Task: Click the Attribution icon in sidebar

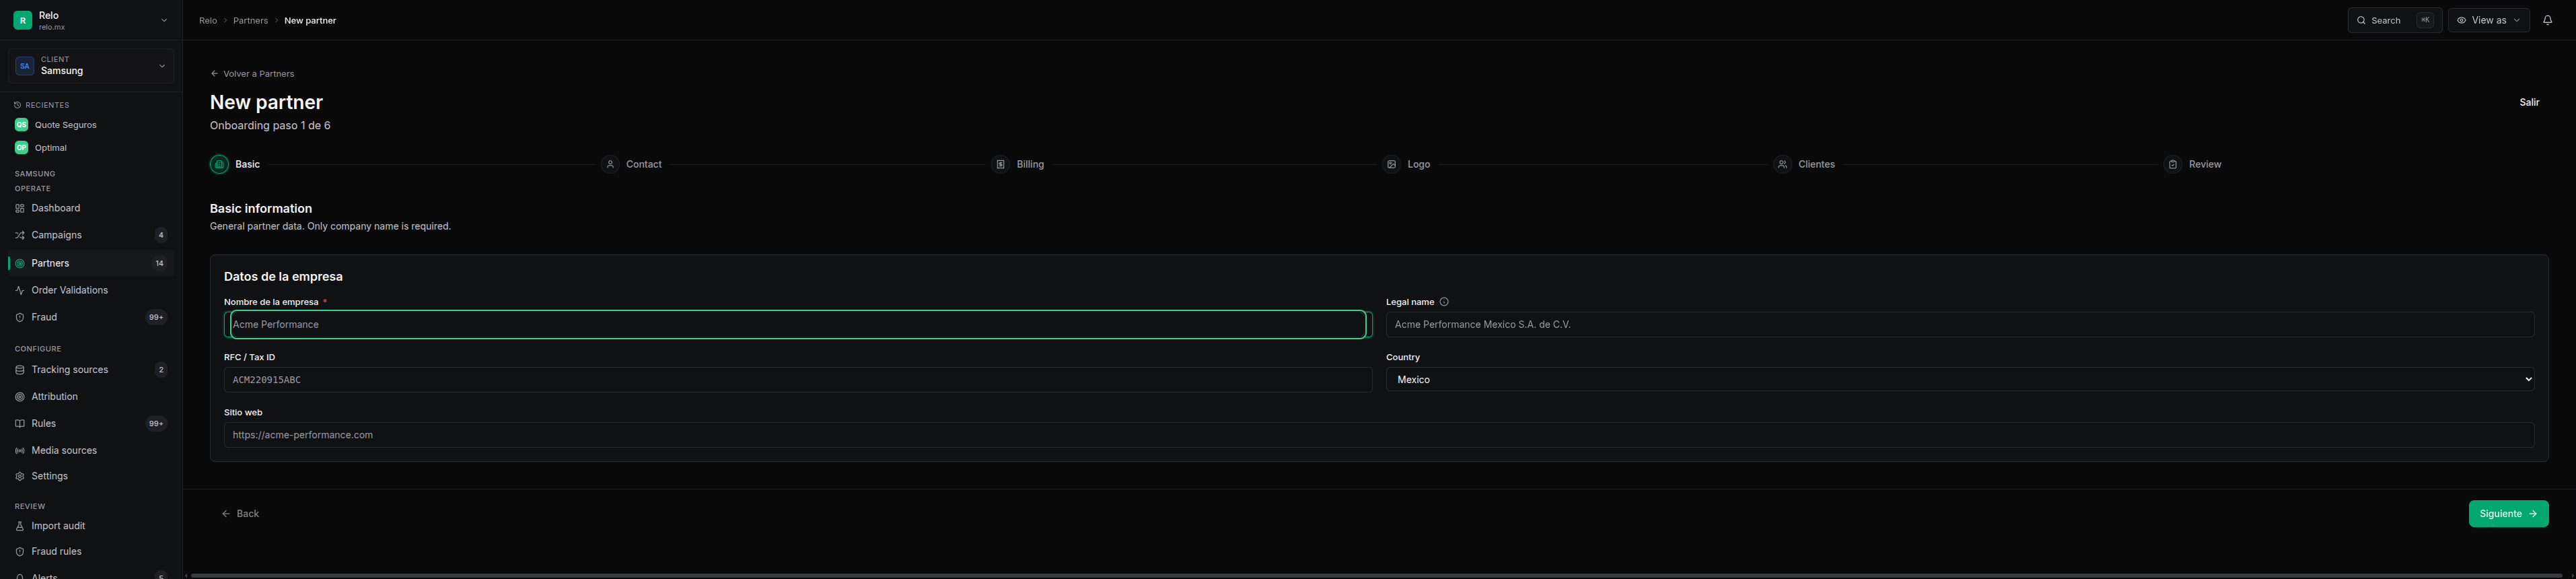Action: tap(19, 397)
